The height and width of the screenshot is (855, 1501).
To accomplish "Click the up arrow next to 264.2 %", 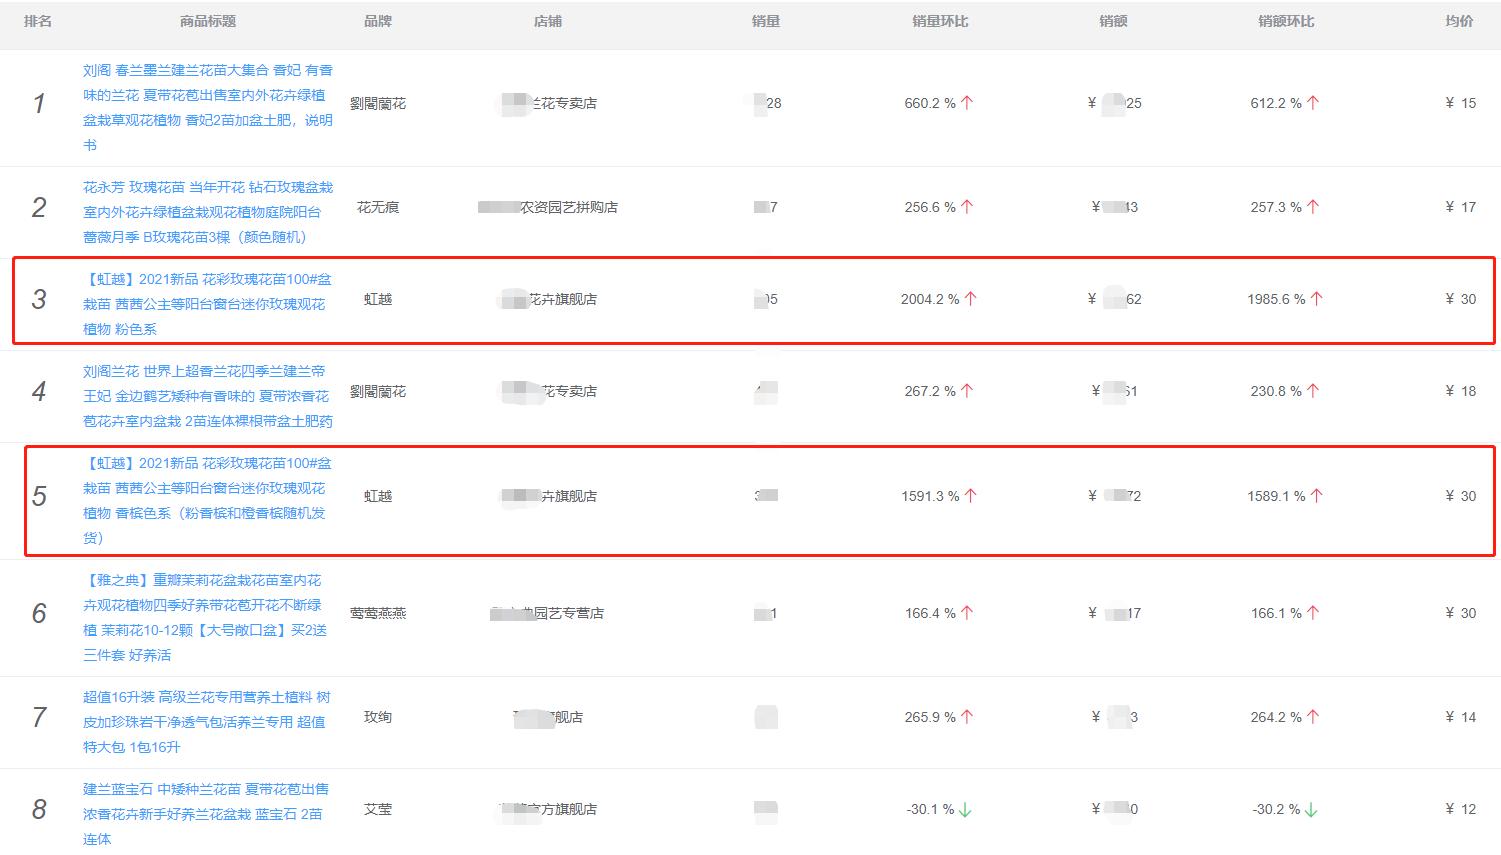I will click(1313, 717).
